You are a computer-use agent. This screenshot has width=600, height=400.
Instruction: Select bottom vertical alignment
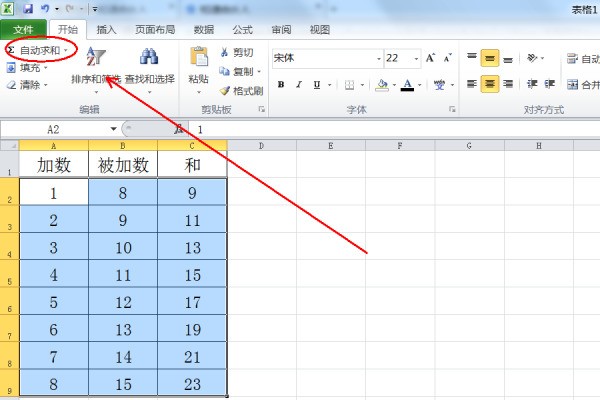tap(508, 59)
